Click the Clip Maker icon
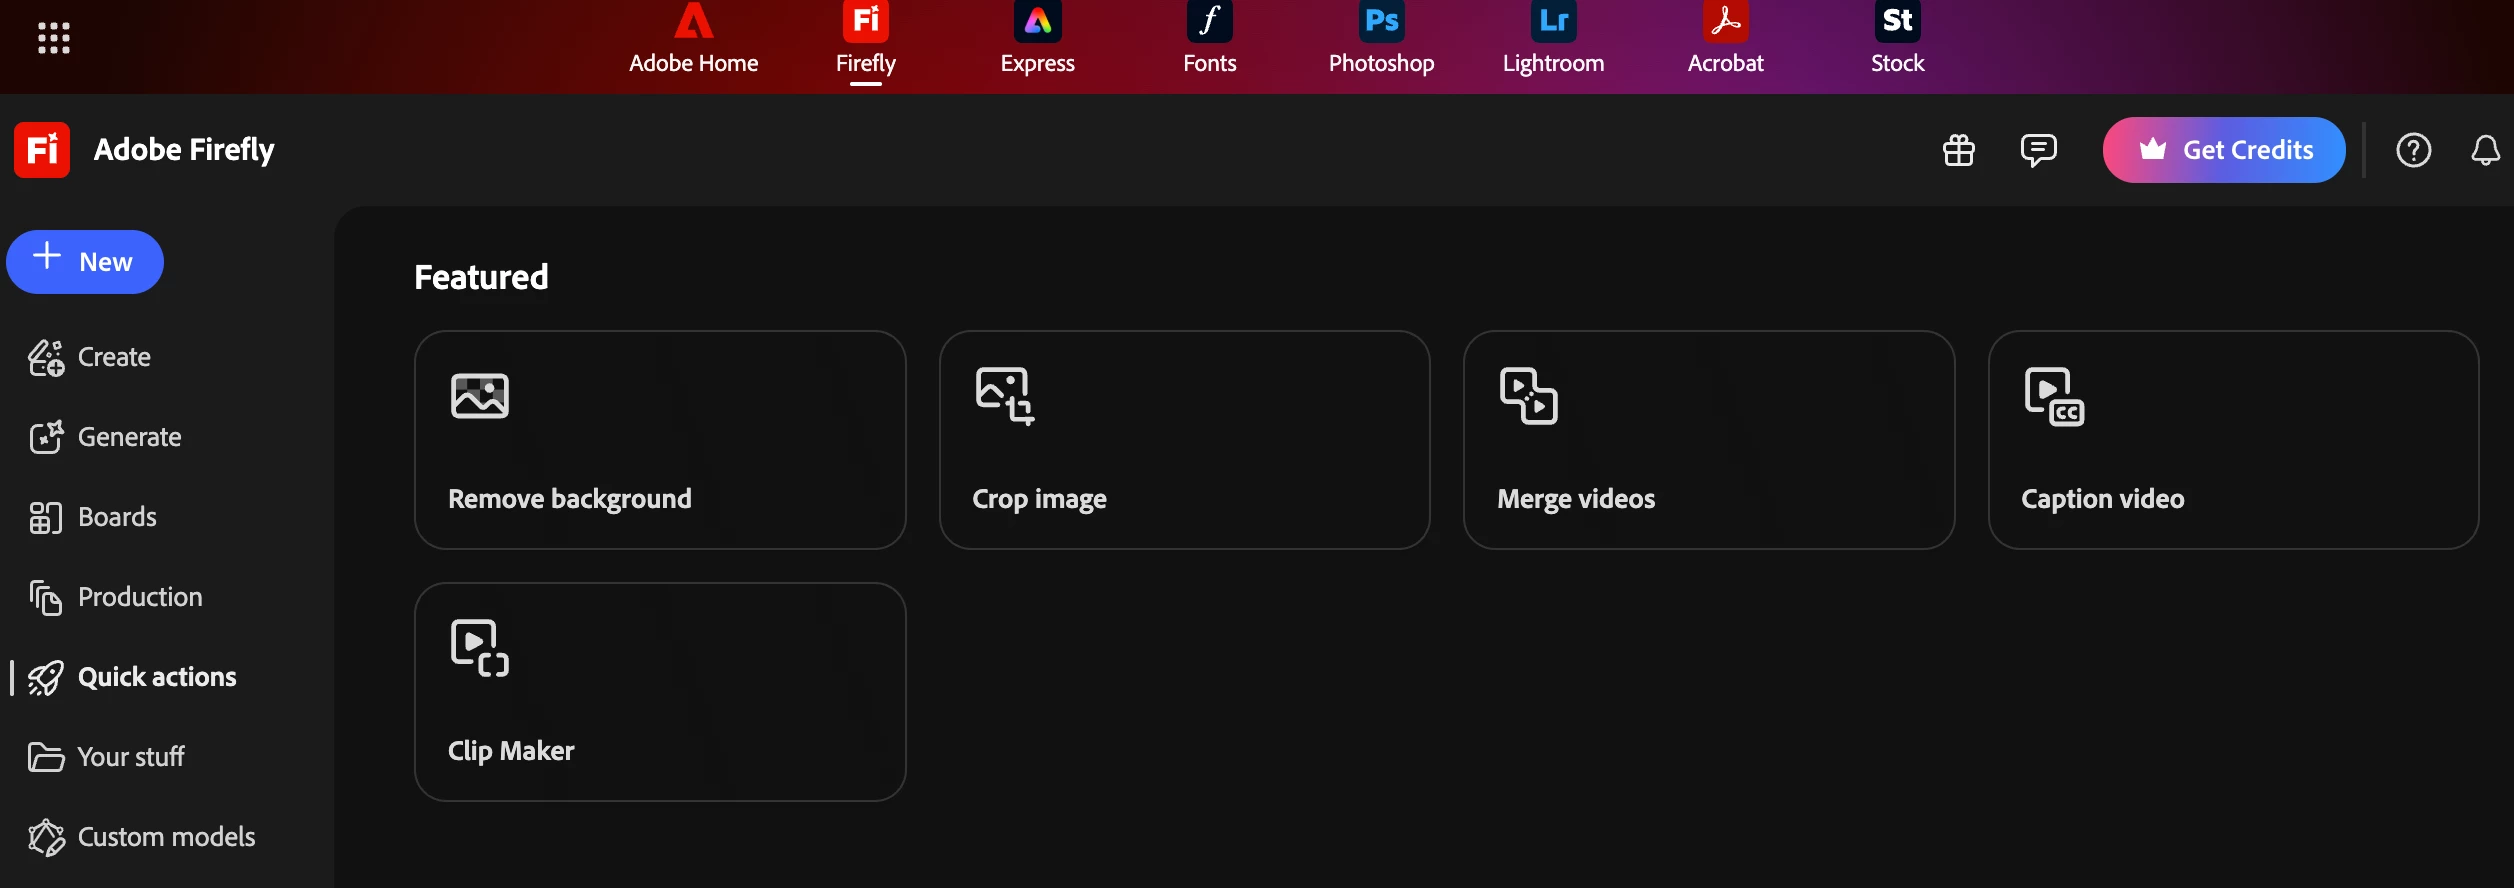 pyautogui.click(x=480, y=648)
